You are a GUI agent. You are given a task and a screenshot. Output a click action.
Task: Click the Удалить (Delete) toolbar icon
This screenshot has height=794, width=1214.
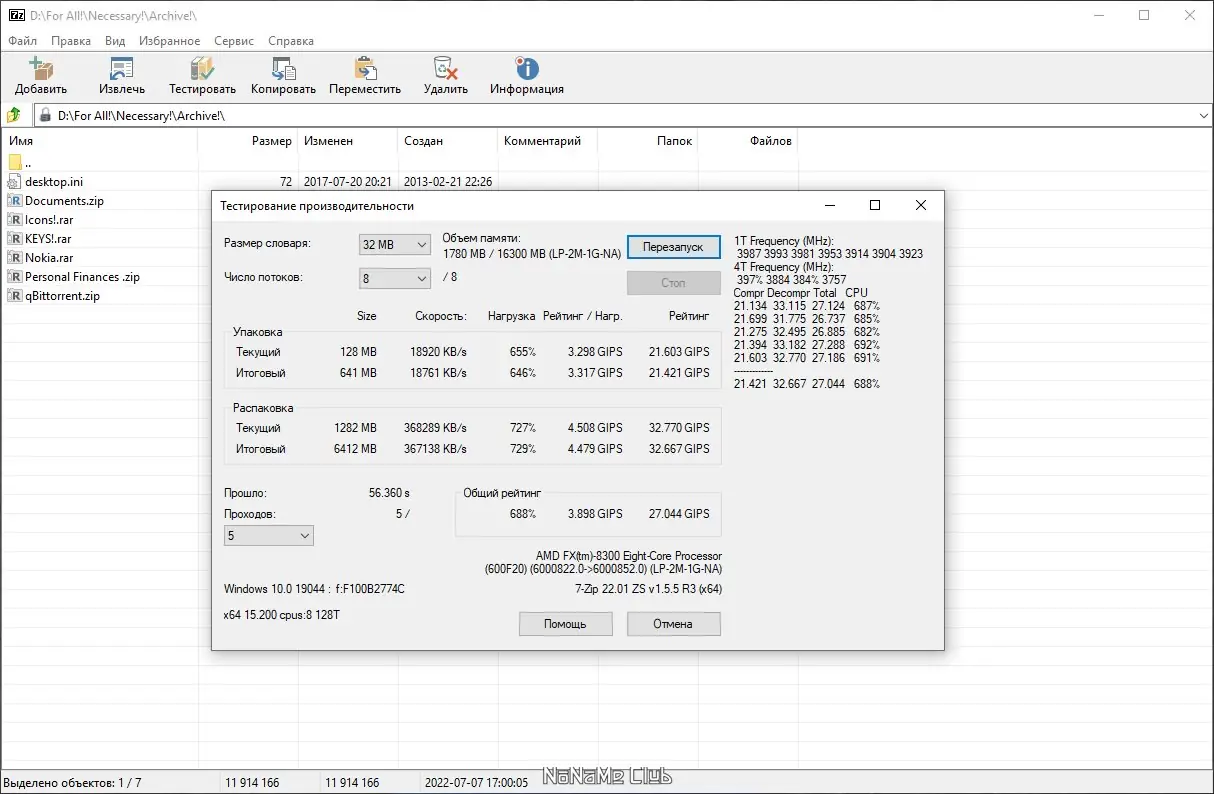pyautogui.click(x=445, y=69)
